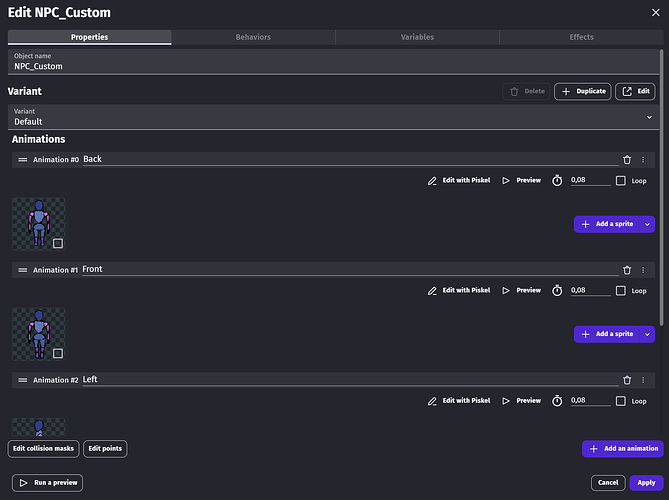Open more options for Left animation
This screenshot has height=500, width=669.
643,380
